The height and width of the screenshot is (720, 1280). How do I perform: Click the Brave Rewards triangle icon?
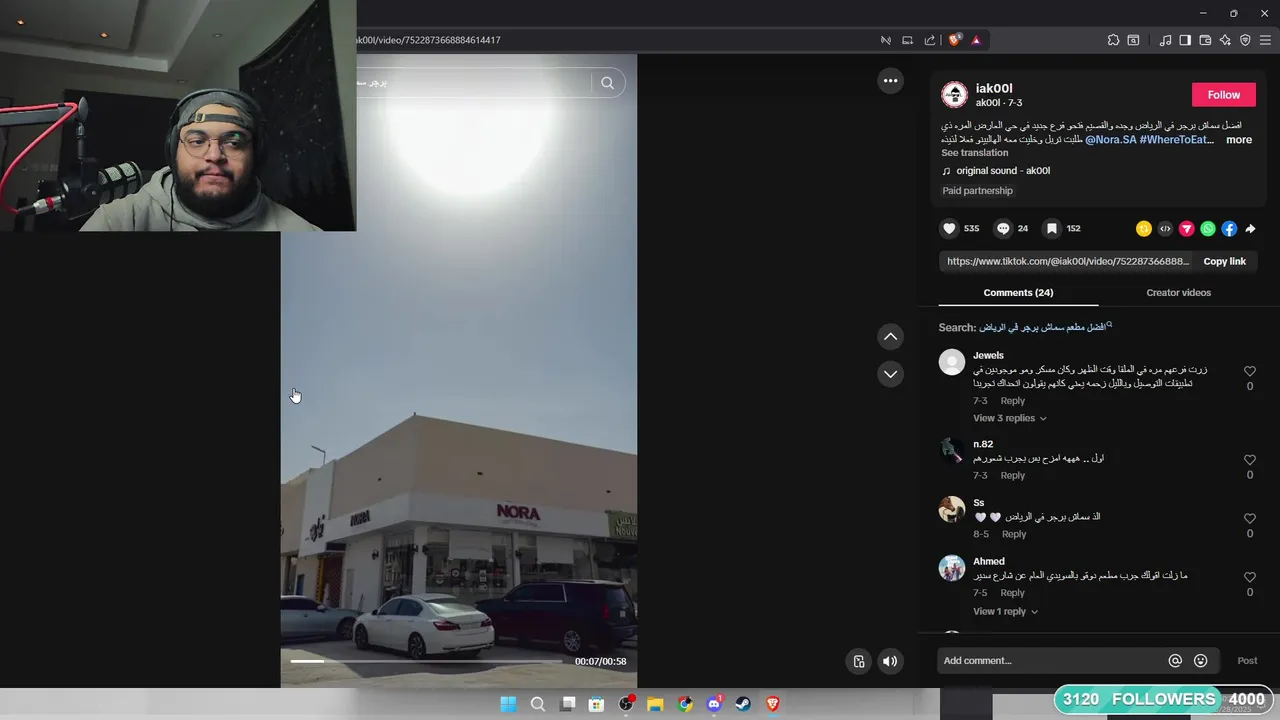pyautogui.click(x=976, y=40)
